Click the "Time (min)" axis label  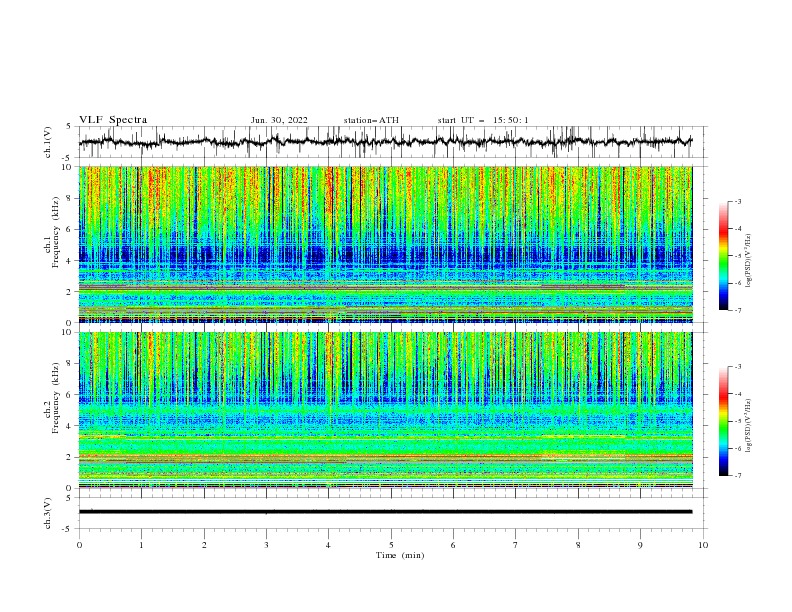pyautogui.click(x=400, y=555)
